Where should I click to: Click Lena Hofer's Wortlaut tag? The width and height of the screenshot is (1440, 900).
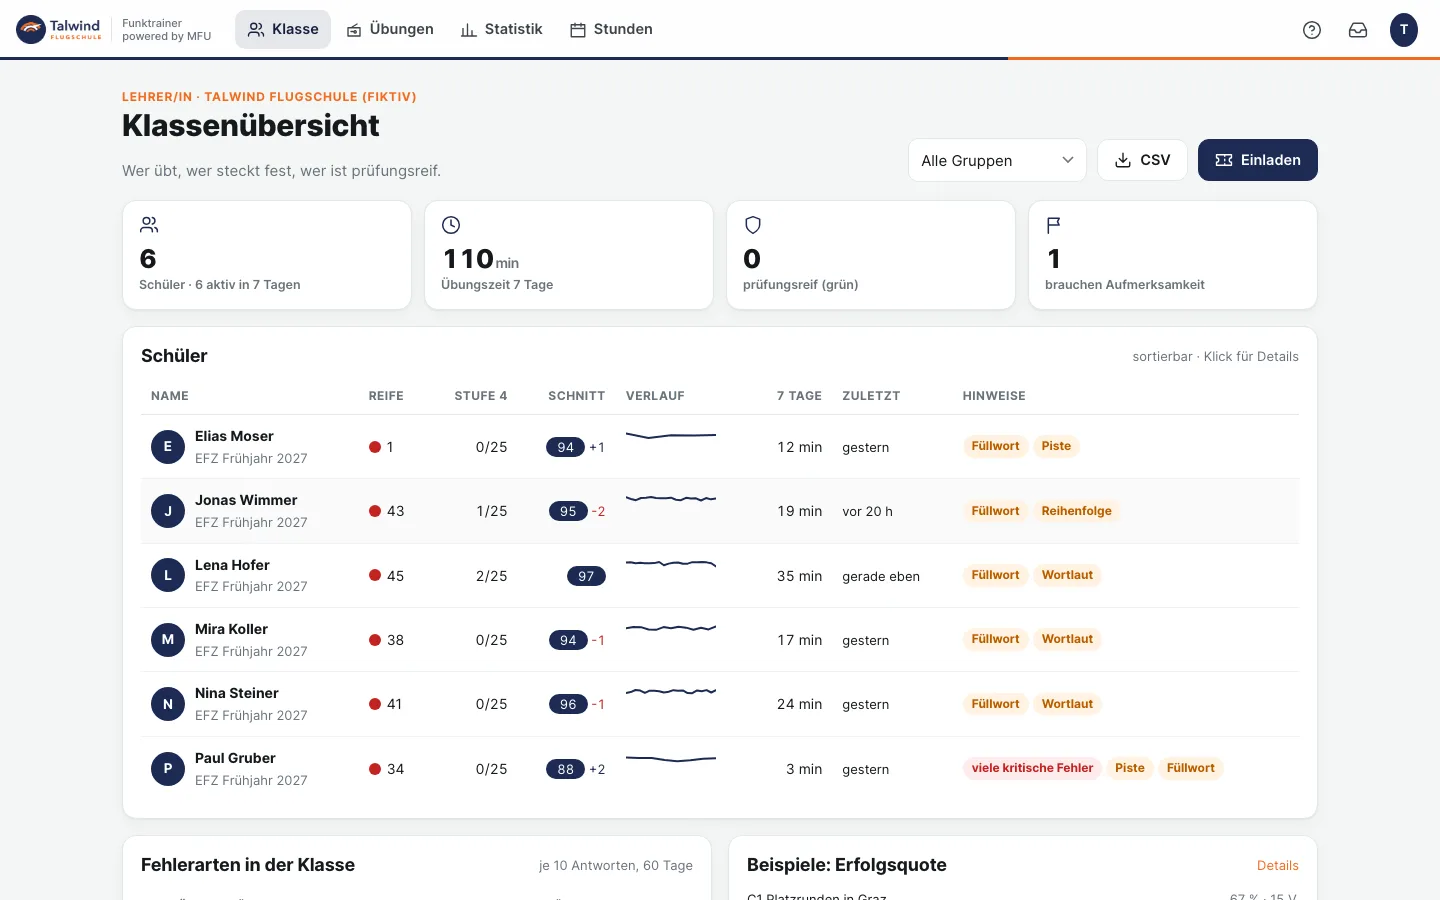(1067, 575)
